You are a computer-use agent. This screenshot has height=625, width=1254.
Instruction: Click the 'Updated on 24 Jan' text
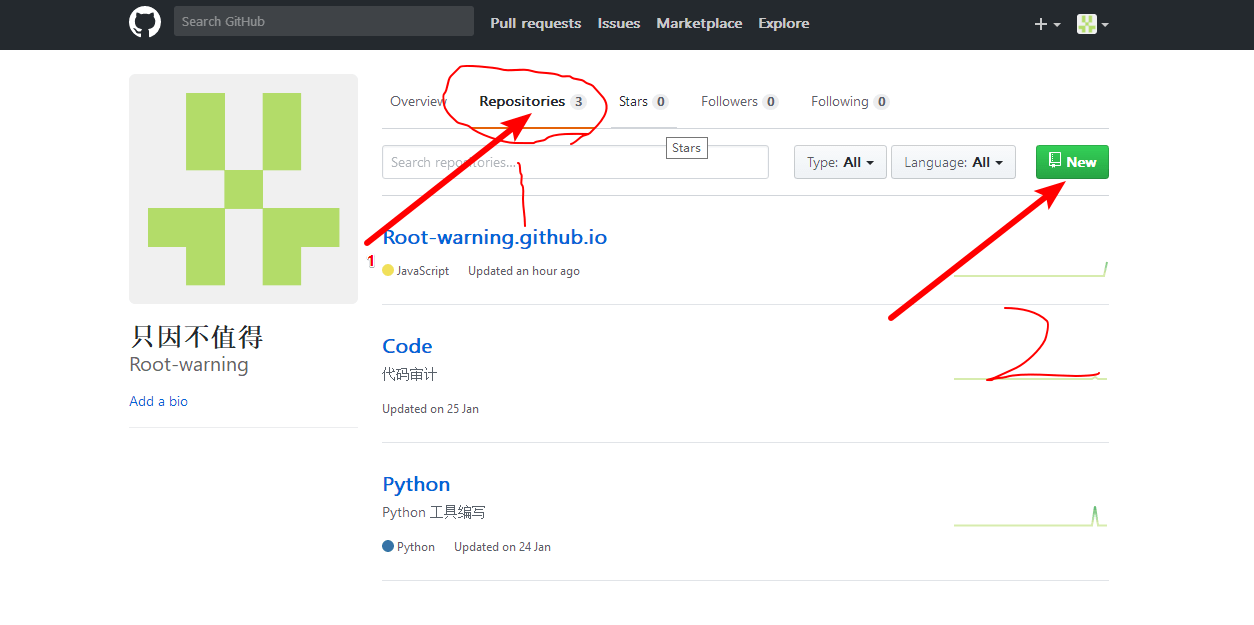click(502, 547)
